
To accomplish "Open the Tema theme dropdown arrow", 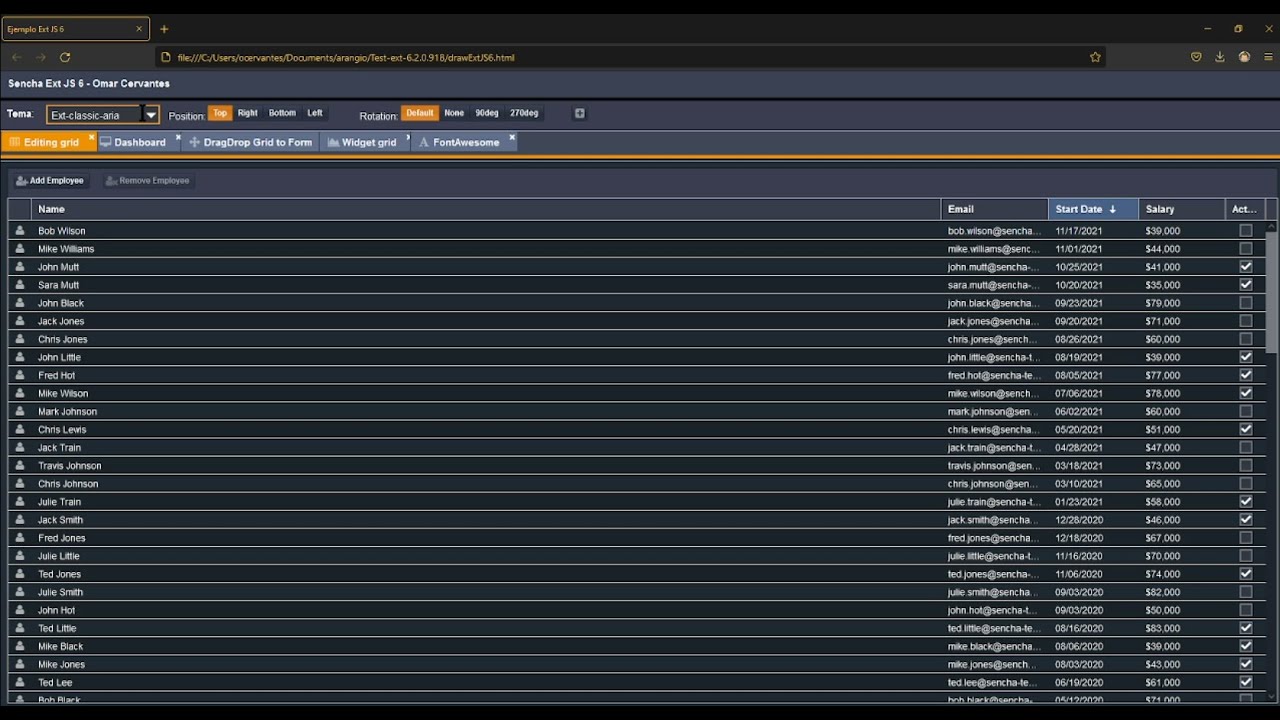I will point(150,115).
